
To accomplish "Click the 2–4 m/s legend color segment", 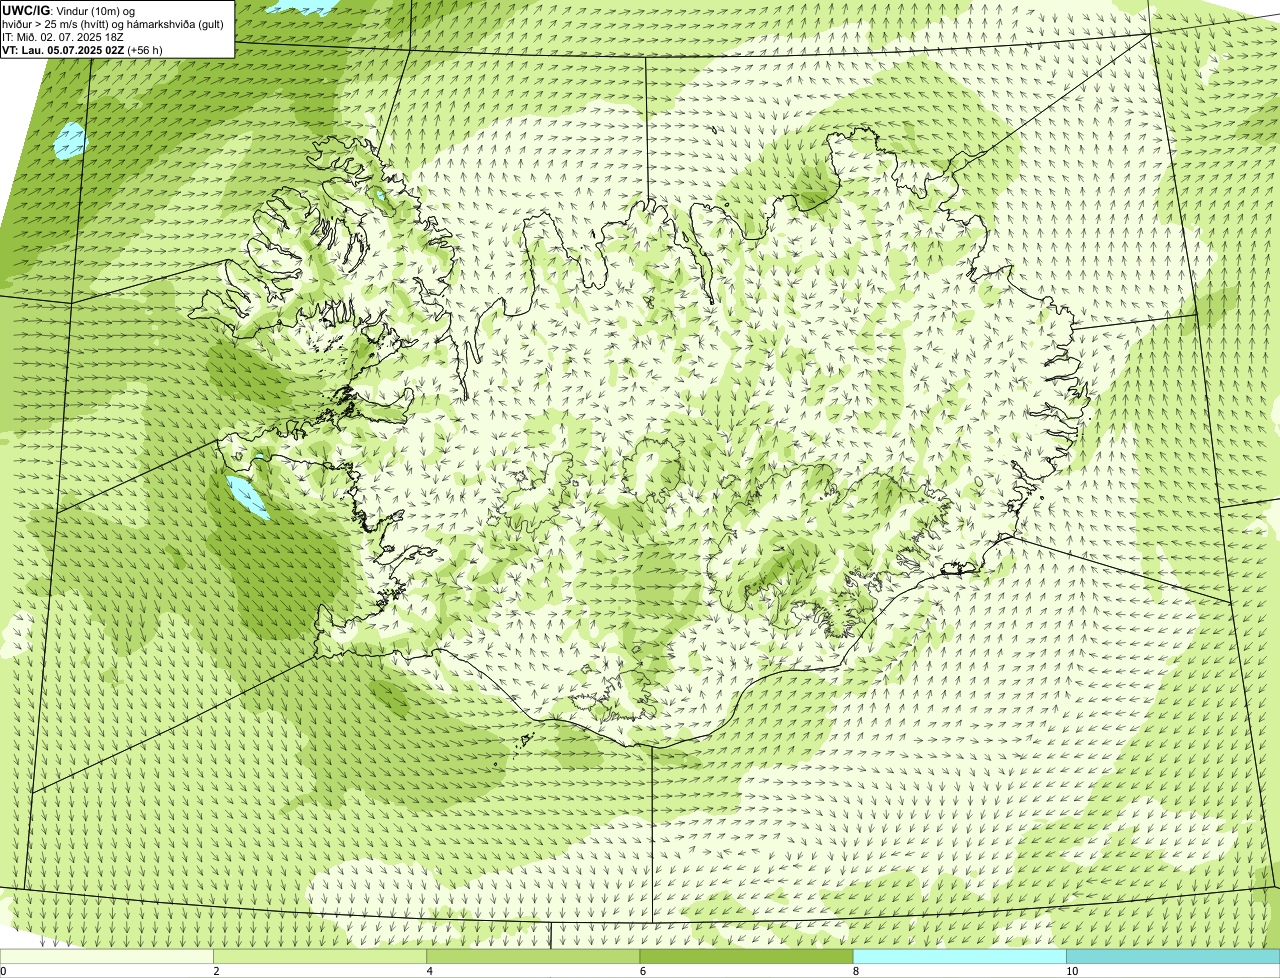I will coord(320,956).
